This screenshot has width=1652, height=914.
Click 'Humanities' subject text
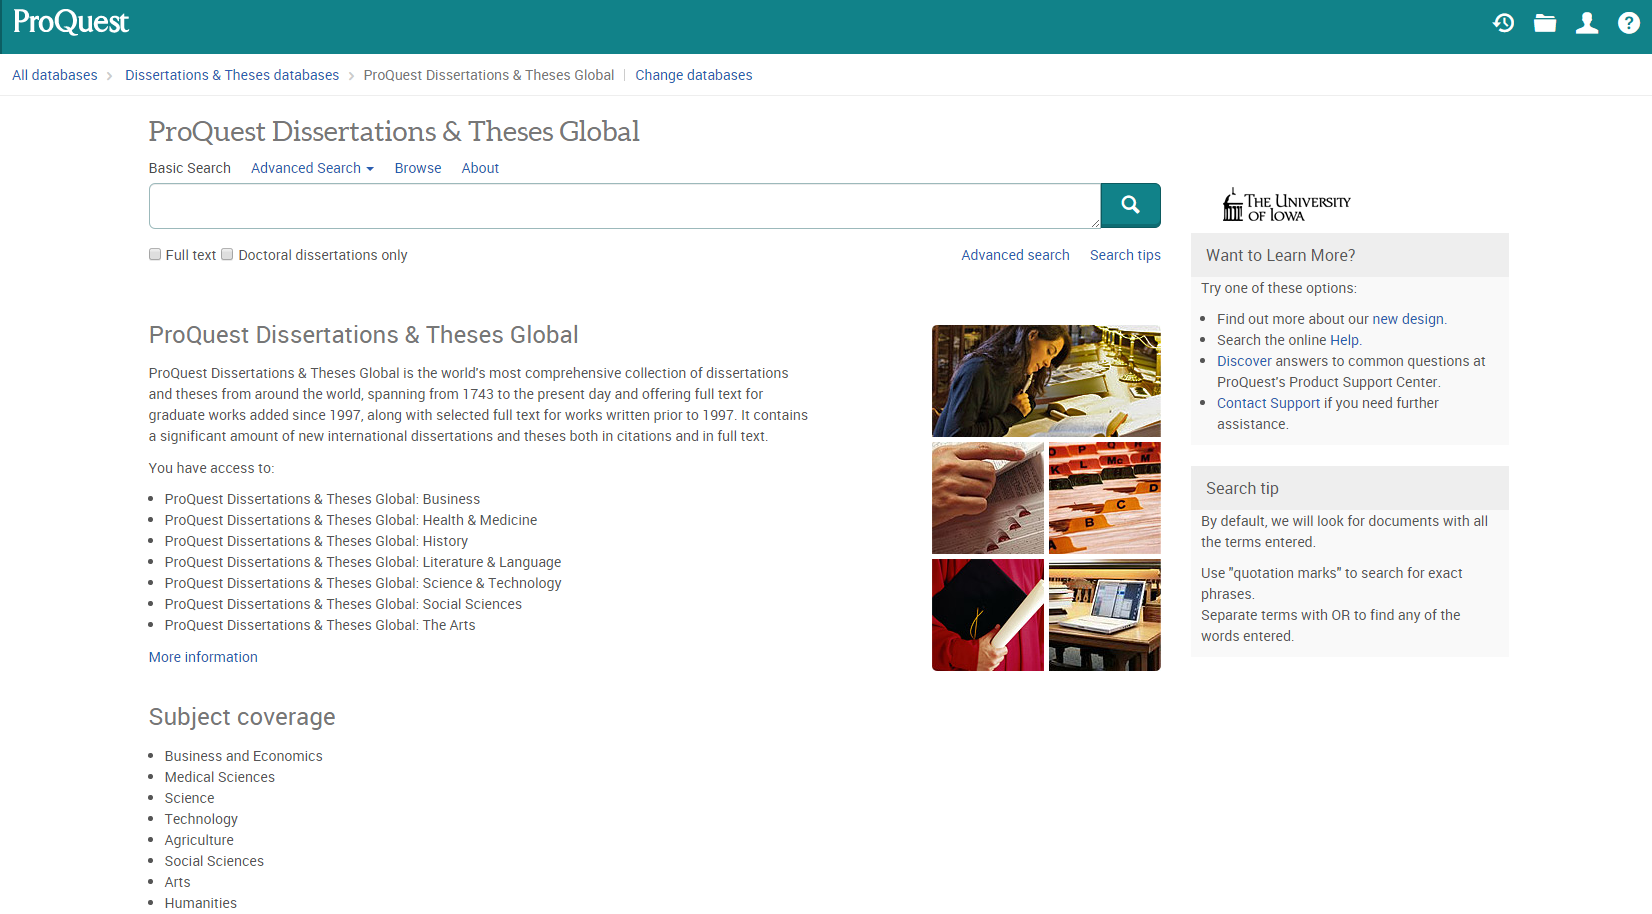pyautogui.click(x=201, y=903)
